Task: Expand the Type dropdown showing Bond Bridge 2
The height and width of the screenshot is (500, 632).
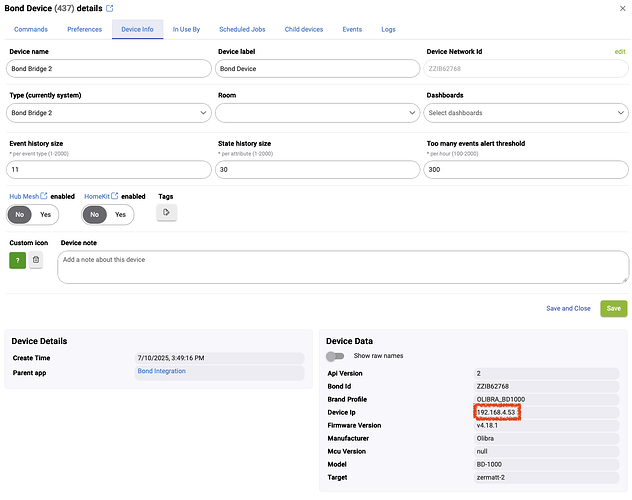Action: tap(108, 113)
